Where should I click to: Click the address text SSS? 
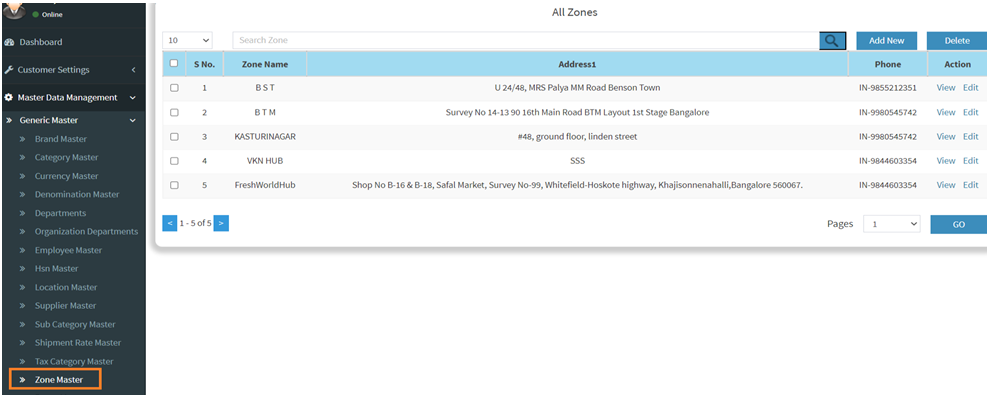(x=577, y=161)
